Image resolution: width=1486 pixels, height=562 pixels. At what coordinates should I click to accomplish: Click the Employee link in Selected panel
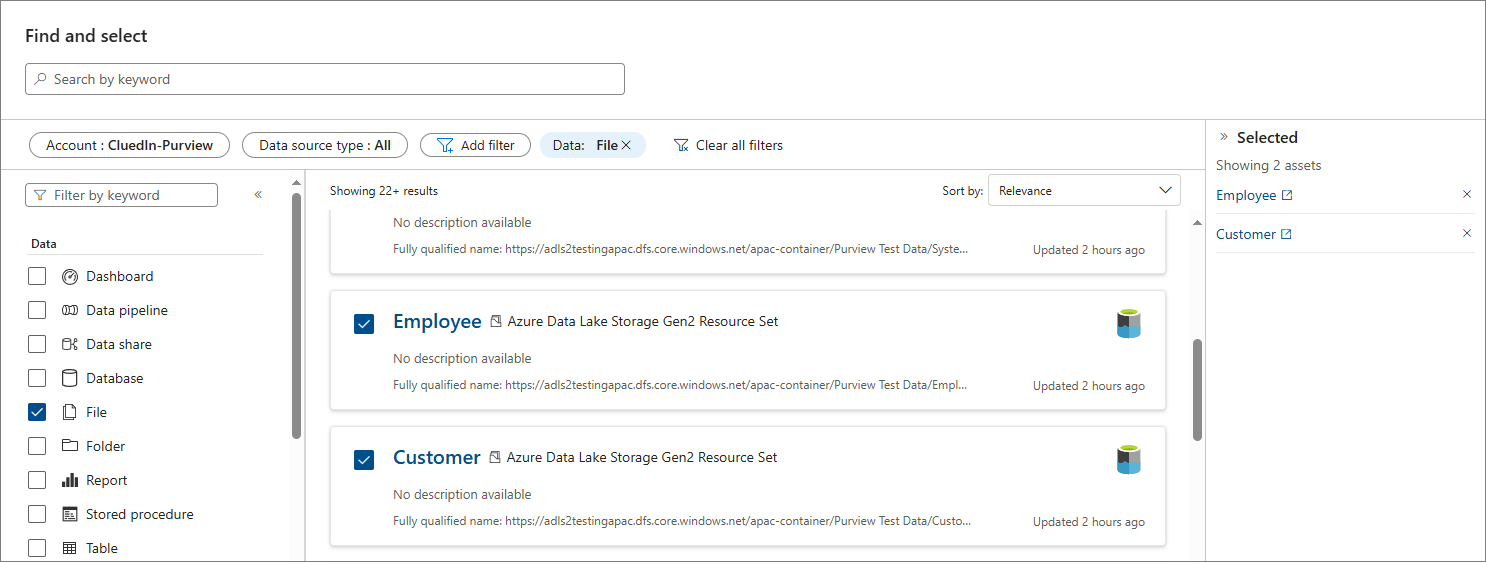pos(1246,195)
